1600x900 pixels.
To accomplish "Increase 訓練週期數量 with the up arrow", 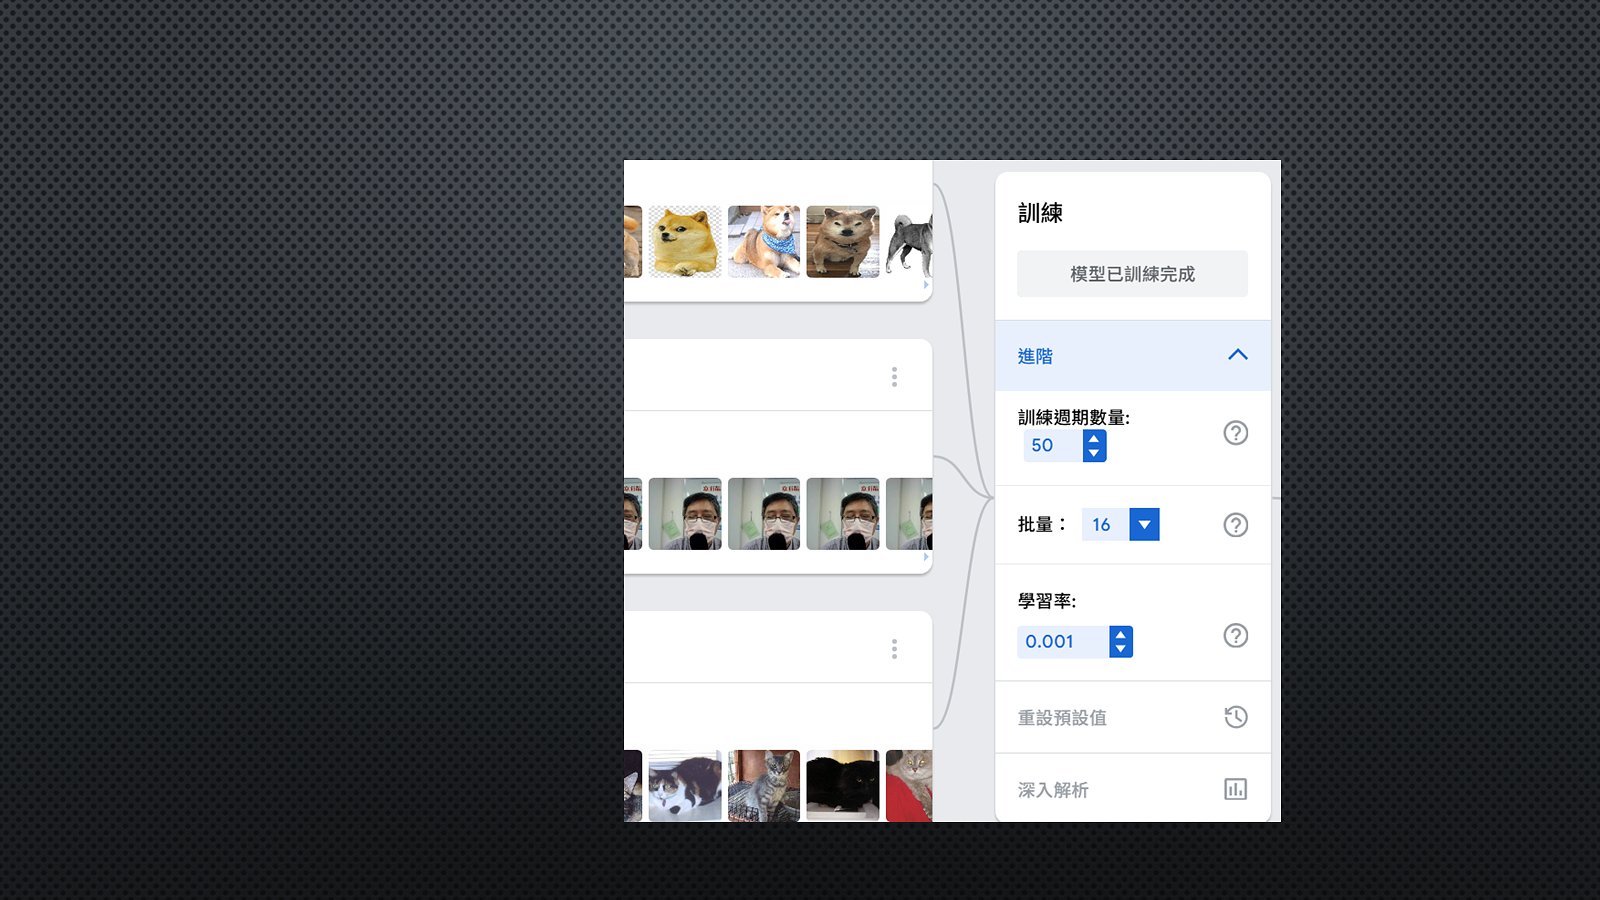I will point(1094,439).
